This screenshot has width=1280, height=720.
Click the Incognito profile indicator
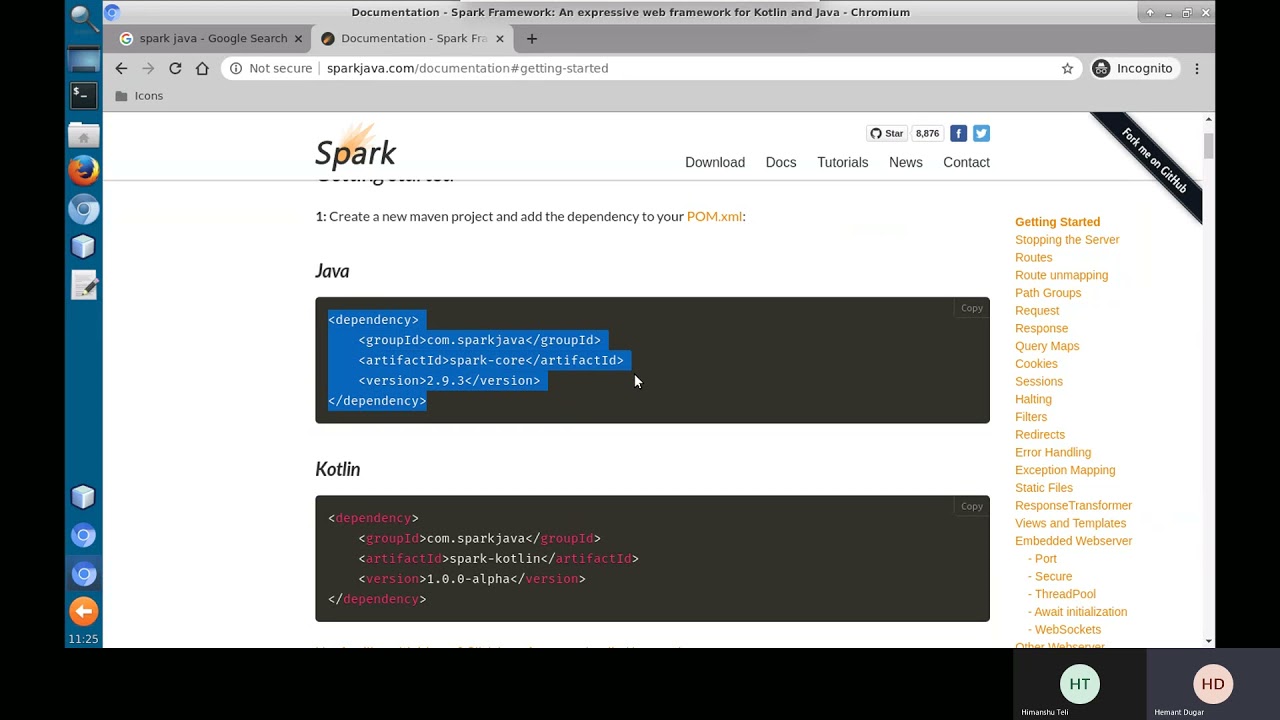(x=1133, y=68)
